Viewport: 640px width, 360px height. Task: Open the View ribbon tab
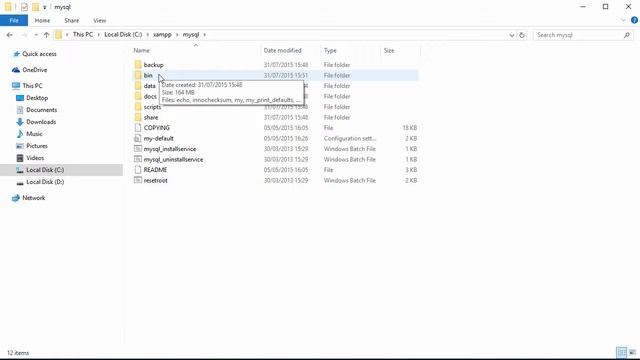point(100,20)
